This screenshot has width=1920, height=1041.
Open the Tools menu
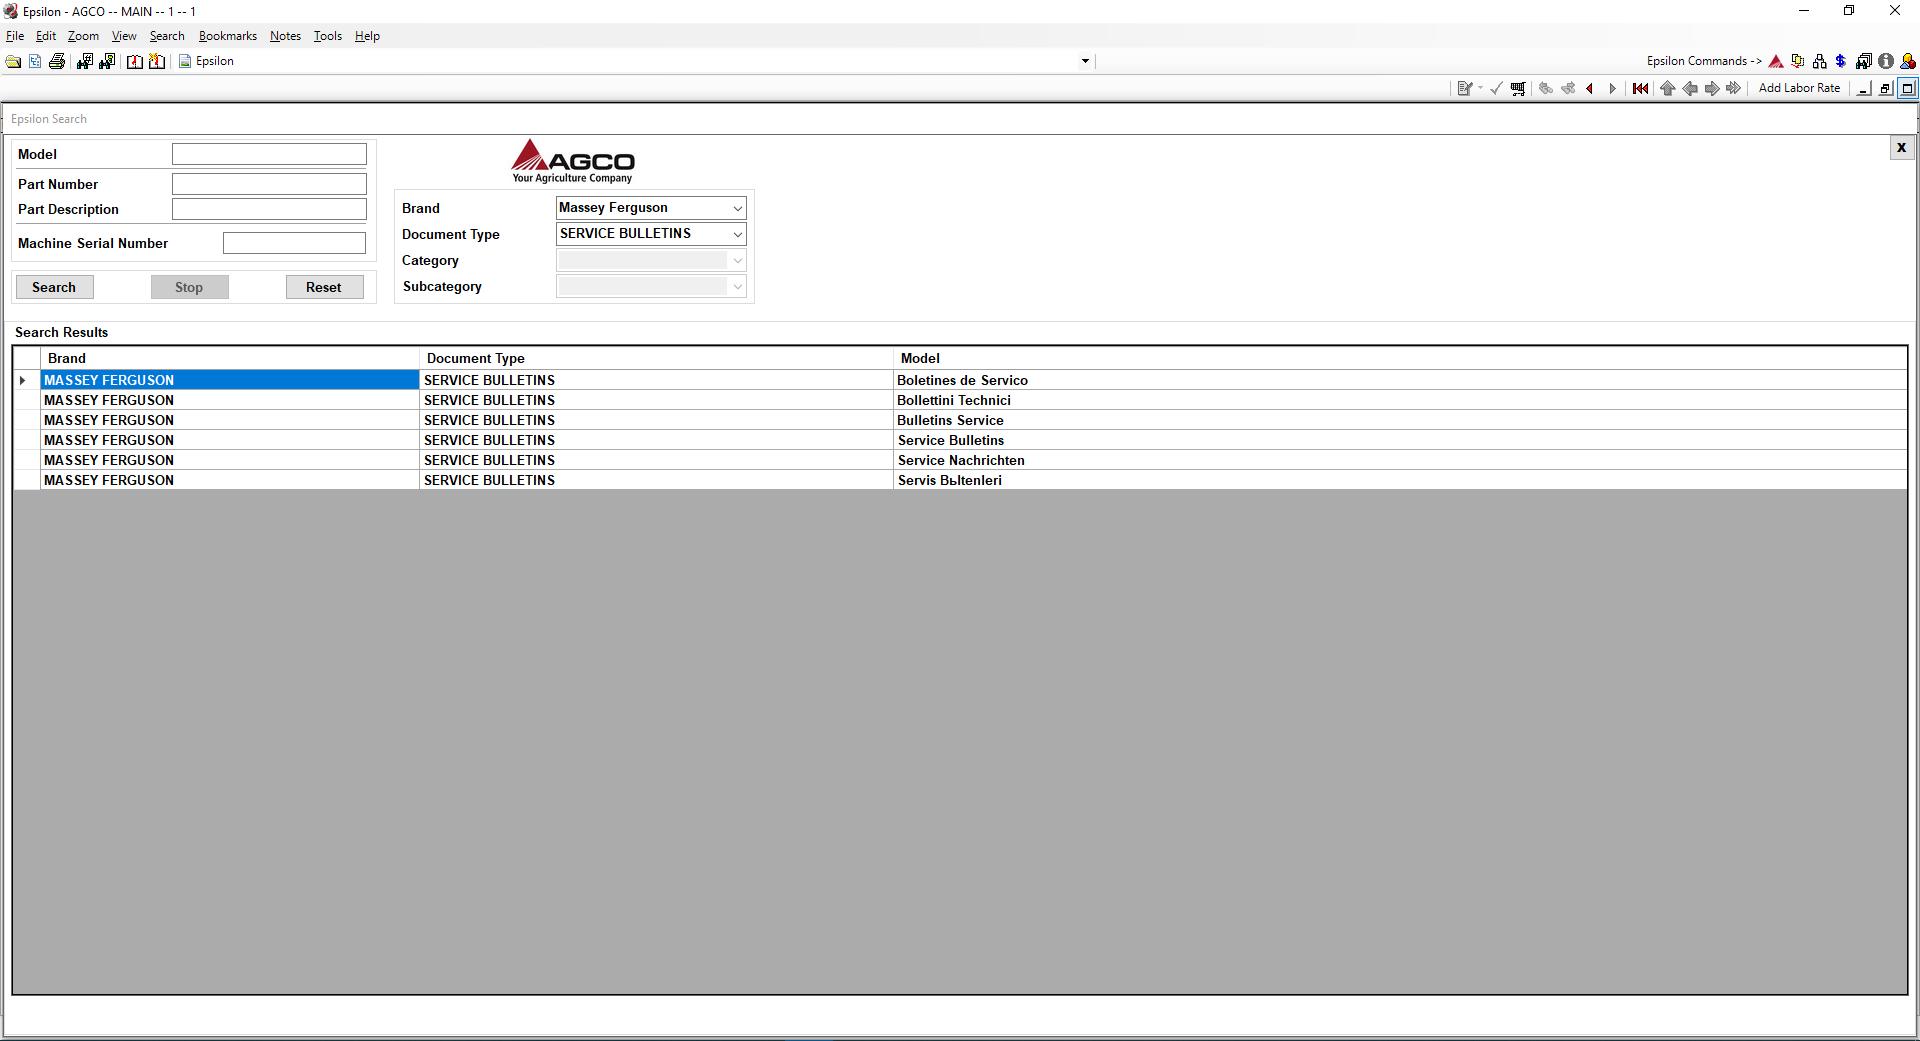point(327,35)
